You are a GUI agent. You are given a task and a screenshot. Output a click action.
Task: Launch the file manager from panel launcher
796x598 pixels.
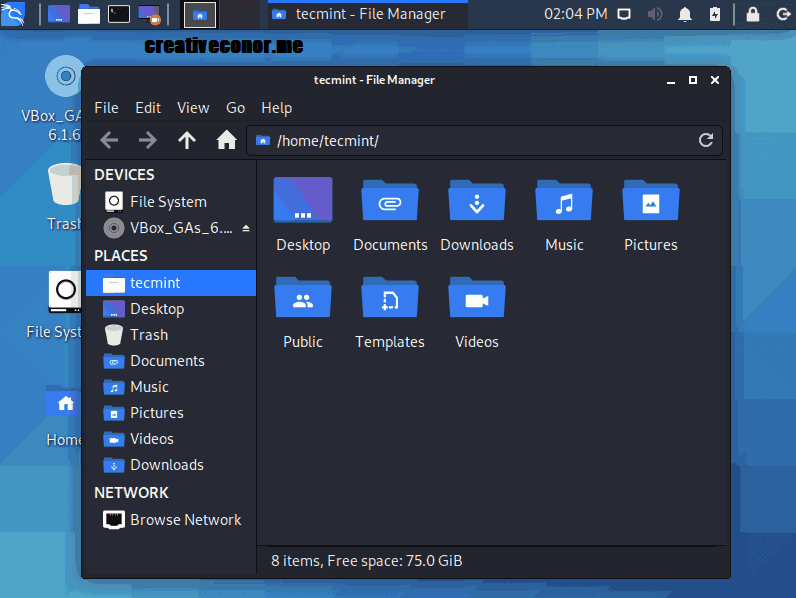pos(89,14)
